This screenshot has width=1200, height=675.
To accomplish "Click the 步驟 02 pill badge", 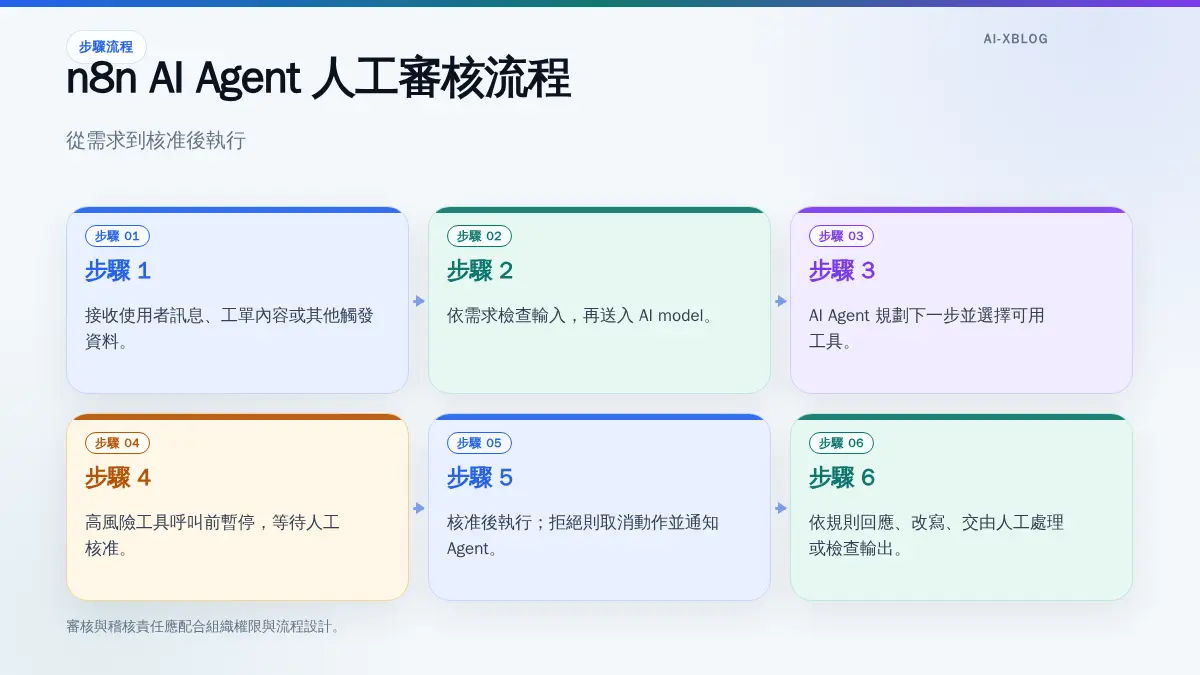I will coord(479,236).
